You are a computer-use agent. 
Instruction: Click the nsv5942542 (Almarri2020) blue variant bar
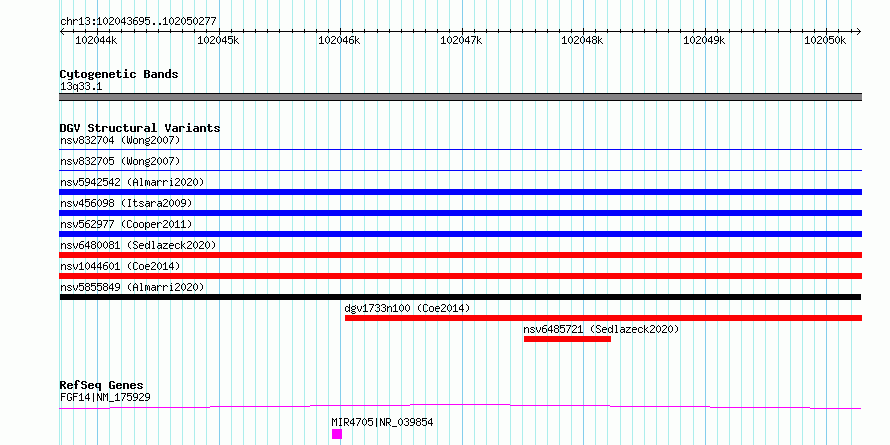[460, 192]
